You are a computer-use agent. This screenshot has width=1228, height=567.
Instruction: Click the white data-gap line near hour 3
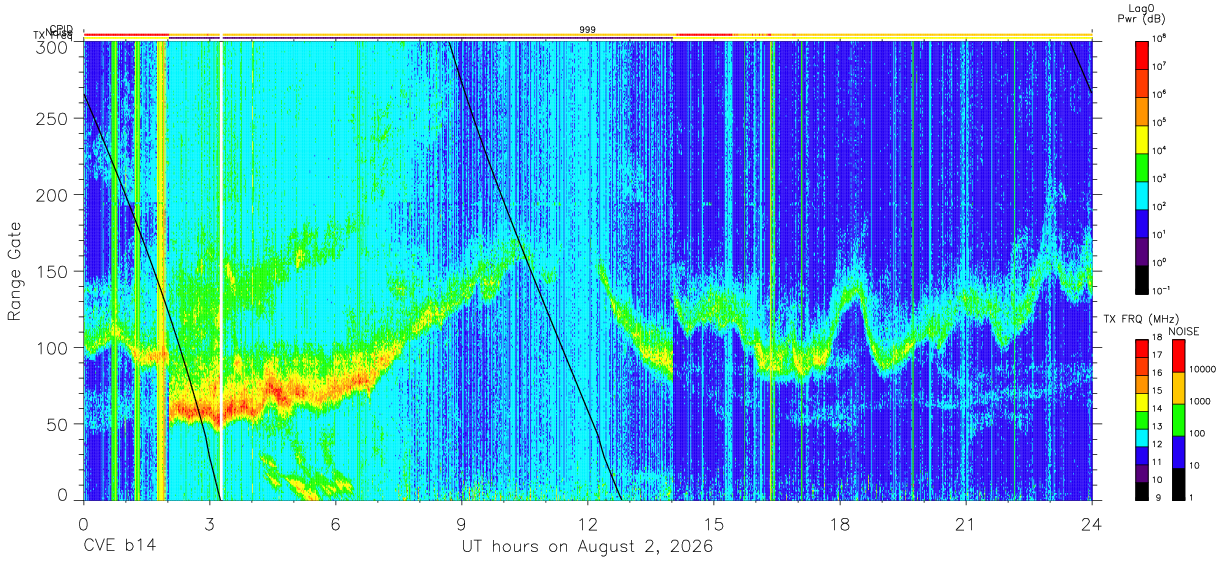click(x=221, y=270)
